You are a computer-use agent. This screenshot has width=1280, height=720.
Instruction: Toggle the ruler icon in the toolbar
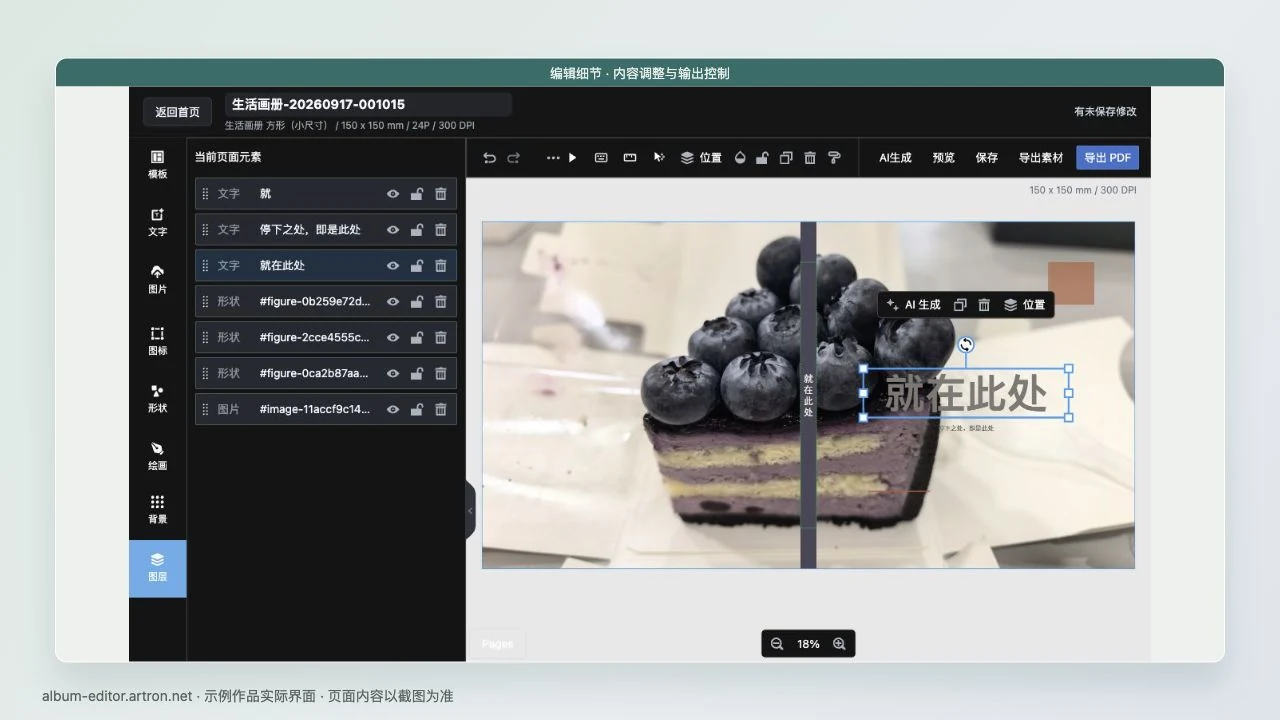point(630,158)
